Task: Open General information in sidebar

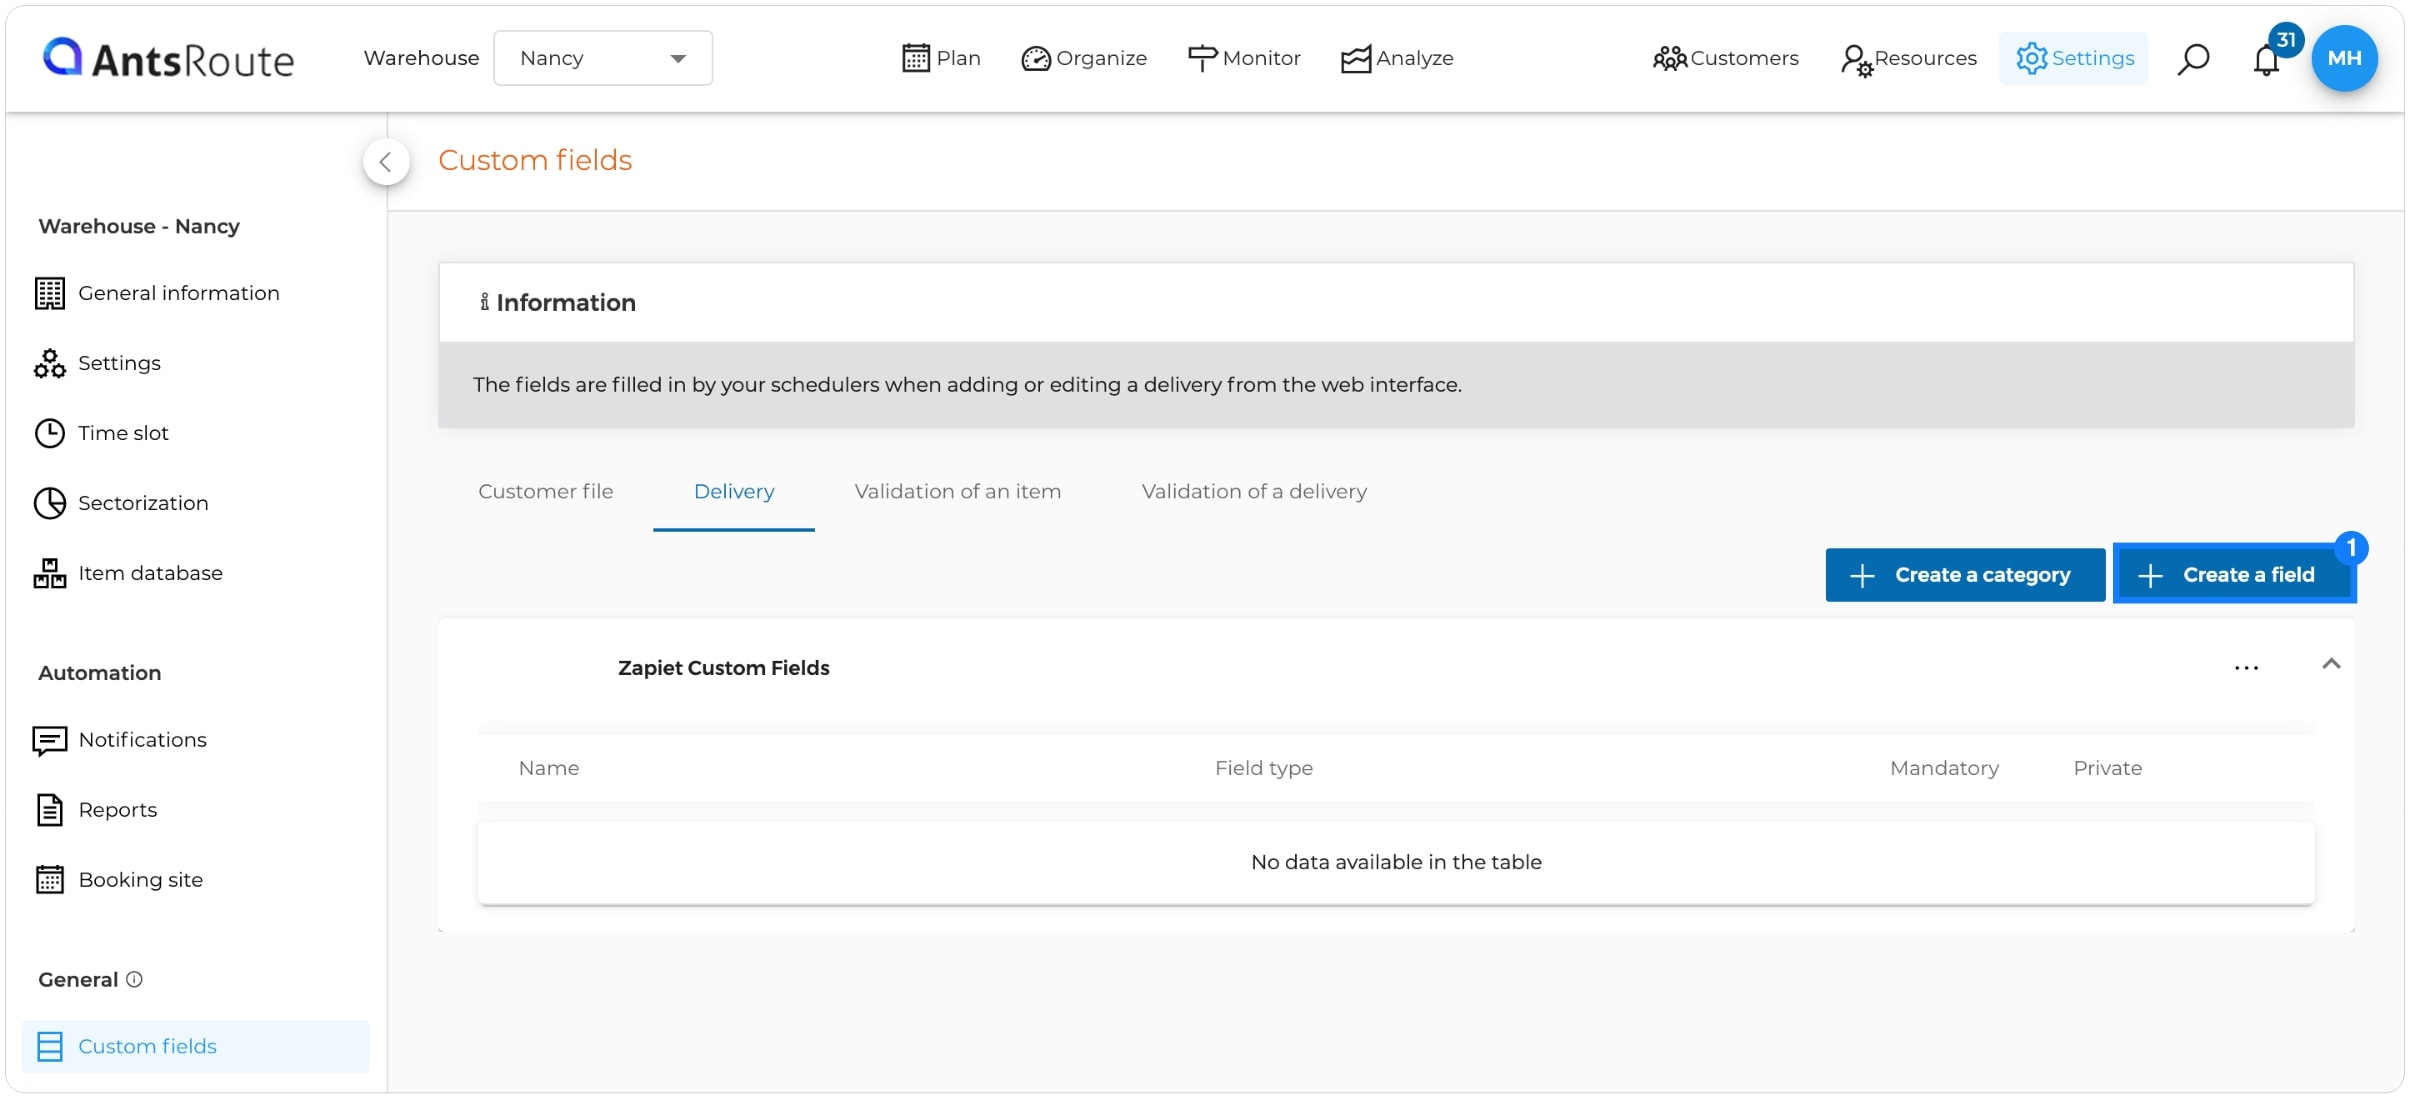Action: point(158,293)
